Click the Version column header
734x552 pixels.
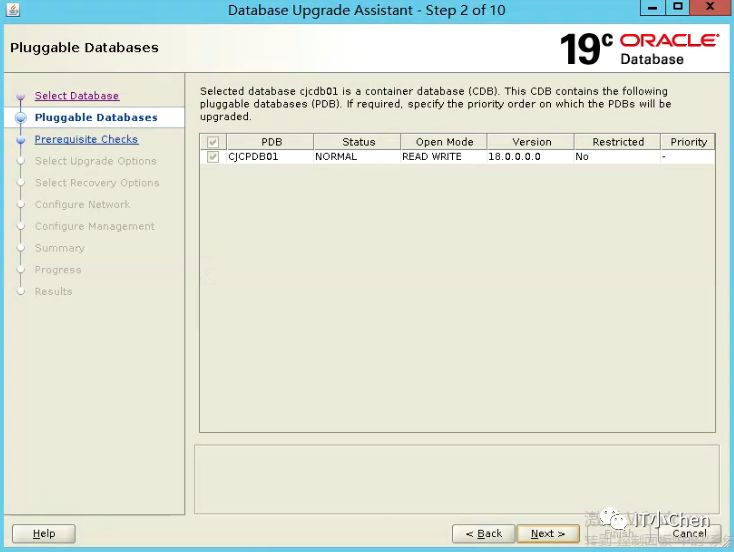(x=531, y=141)
